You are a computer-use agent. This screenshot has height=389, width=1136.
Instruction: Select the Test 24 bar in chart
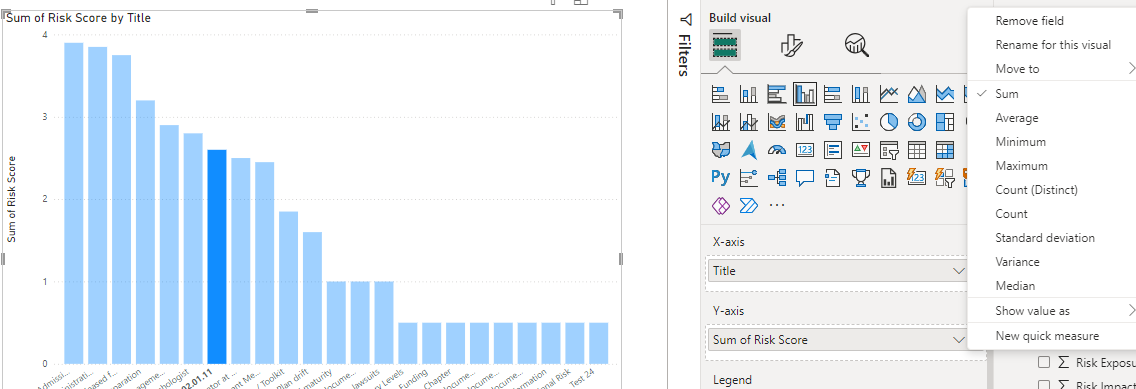(x=598, y=343)
